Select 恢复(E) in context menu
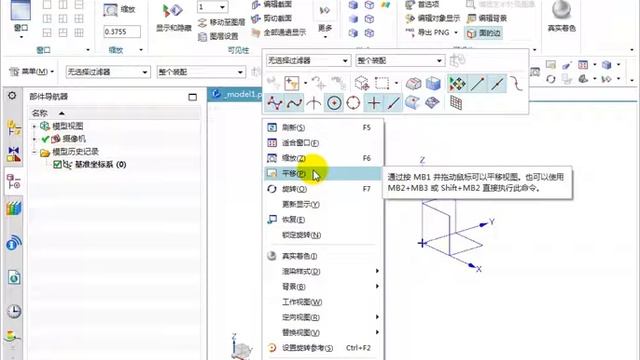 pyautogui.click(x=322, y=220)
